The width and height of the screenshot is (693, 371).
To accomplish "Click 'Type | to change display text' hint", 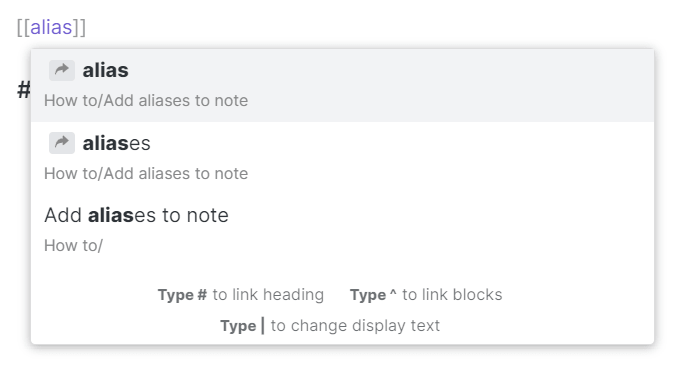I will pyautogui.click(x=330, y=326).
